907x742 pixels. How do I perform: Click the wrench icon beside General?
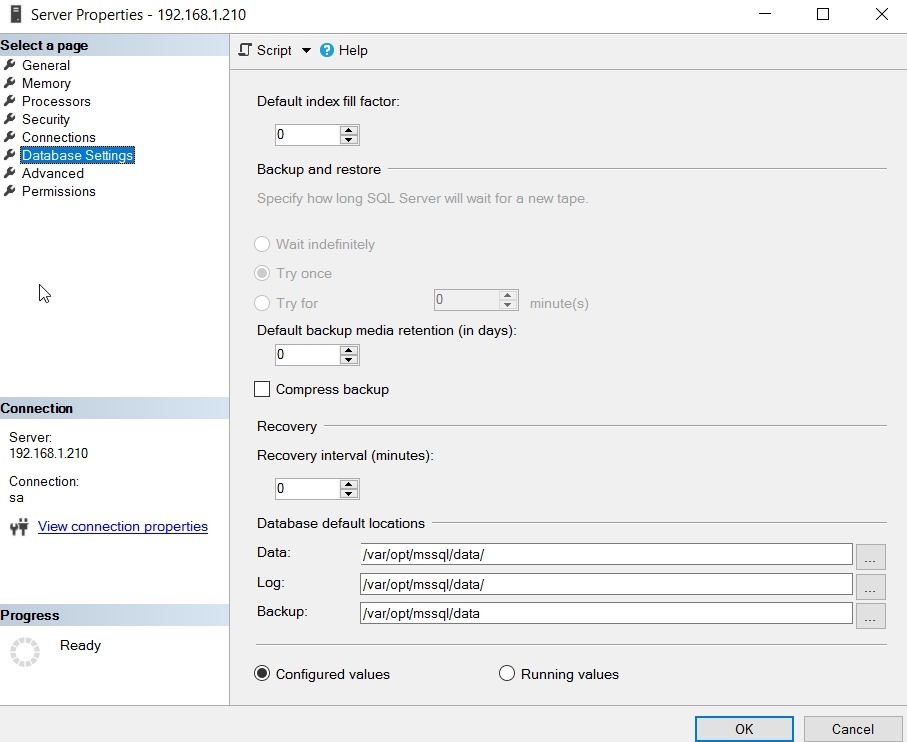[x=10, y=65]
